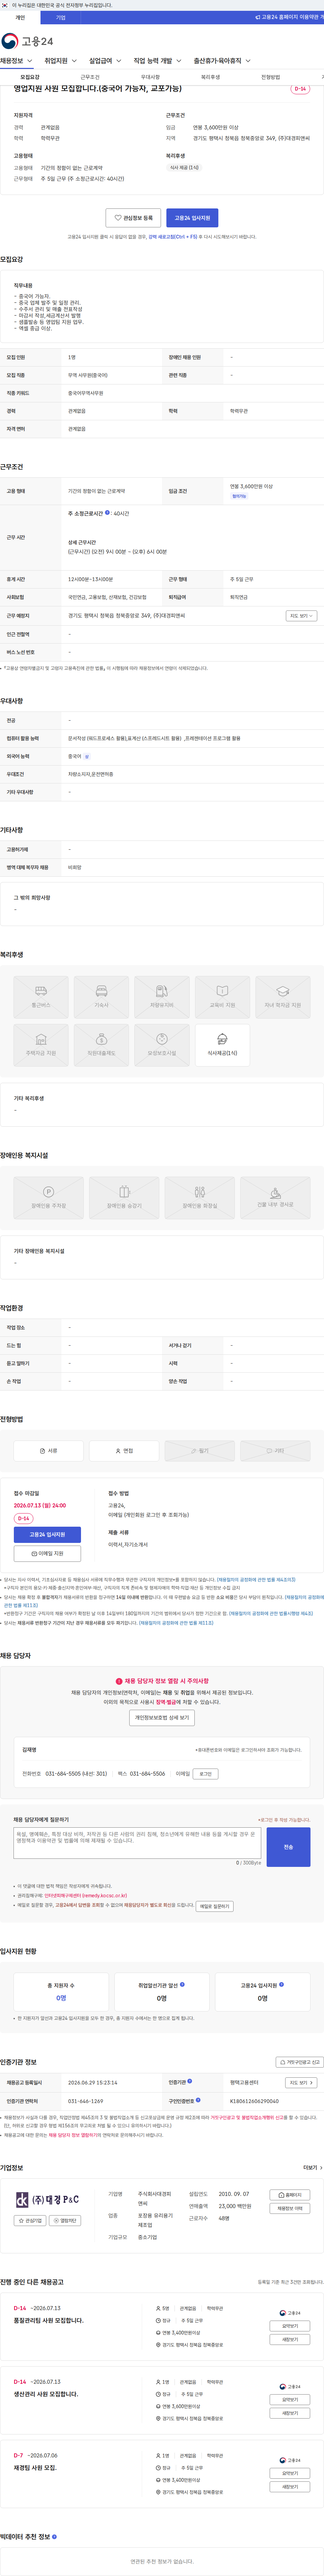Expand the 직업 능력 개발 menu
Viewport: 324px width, 2576px height.
pyautogui.click(x=158, y=61)
